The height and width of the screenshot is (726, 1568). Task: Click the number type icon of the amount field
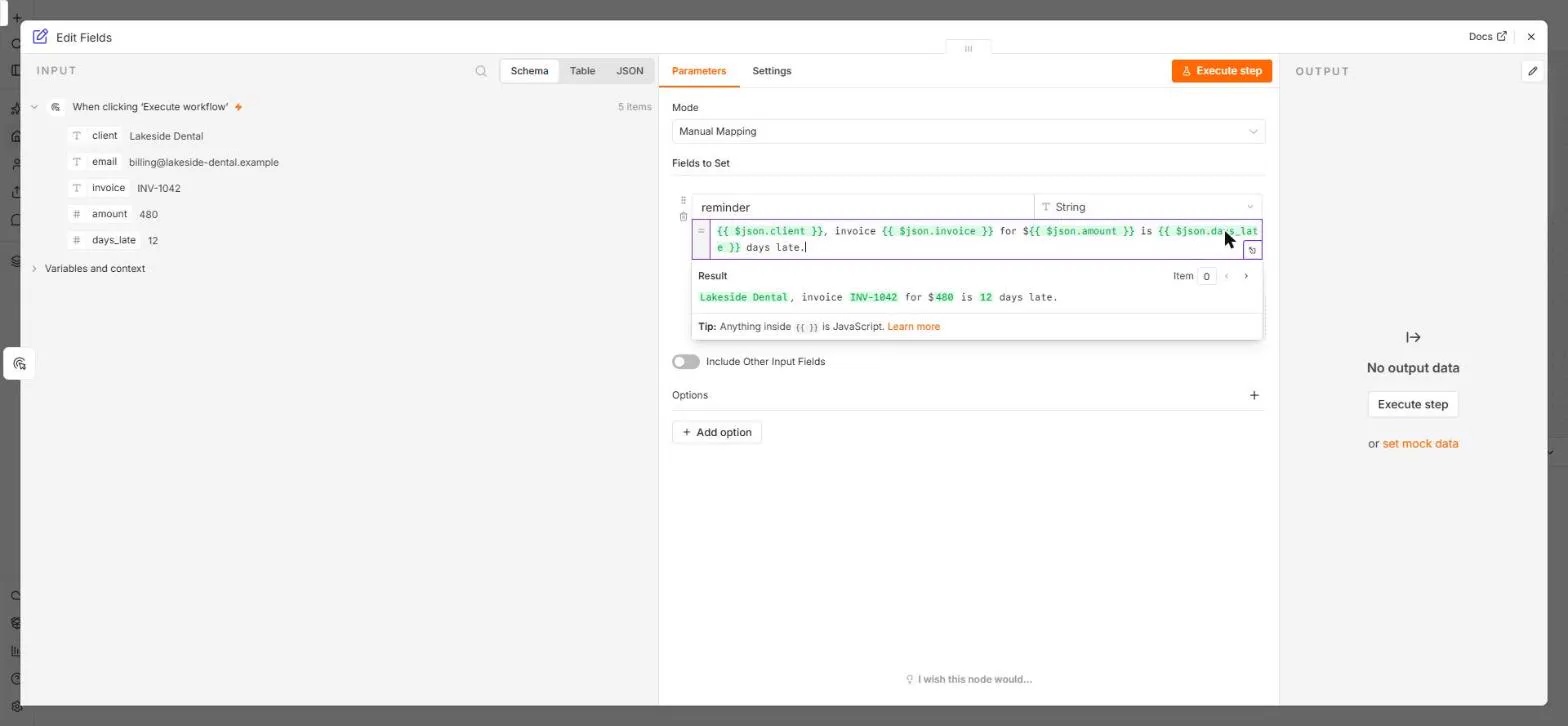tap(76, 214)
